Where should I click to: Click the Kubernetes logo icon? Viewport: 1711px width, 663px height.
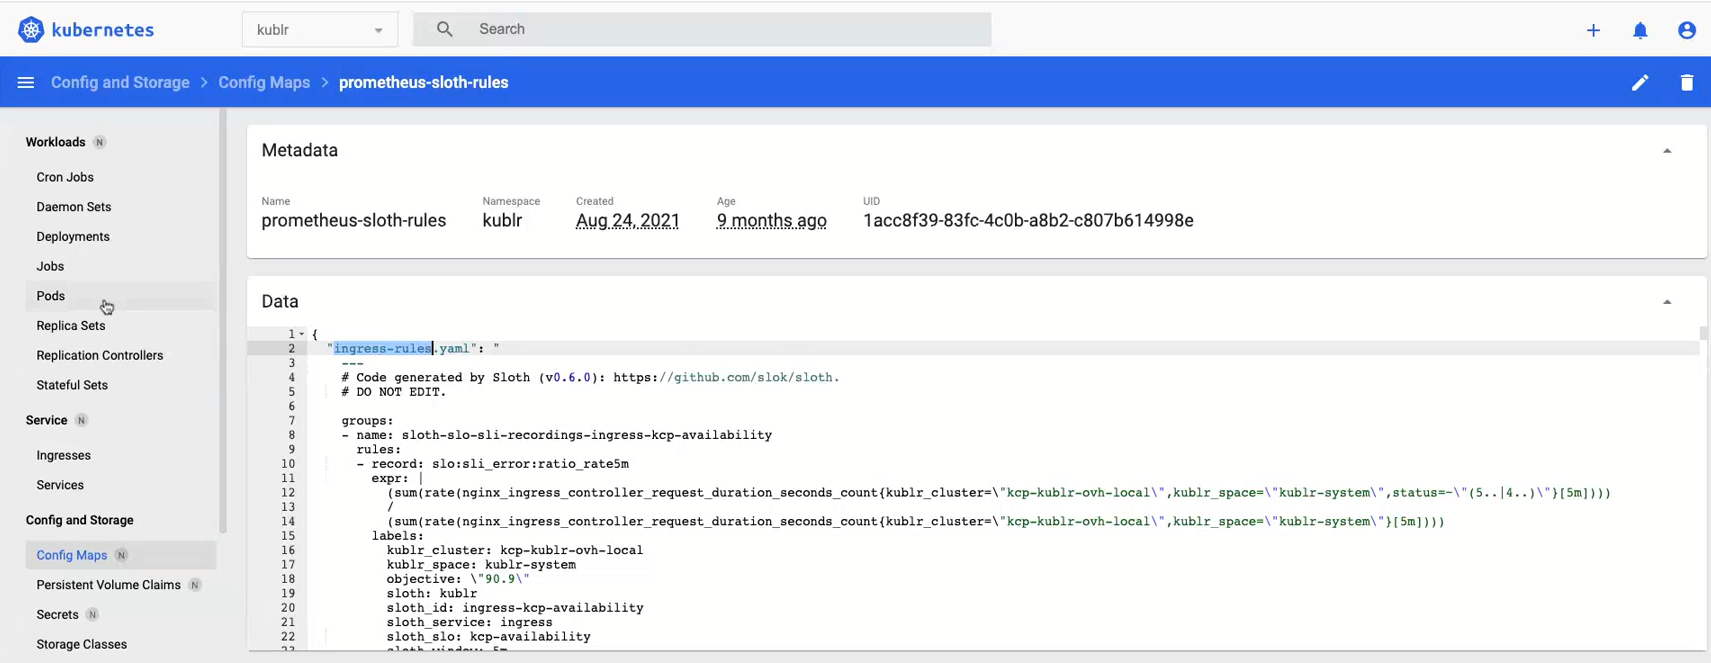click(31, 30)
